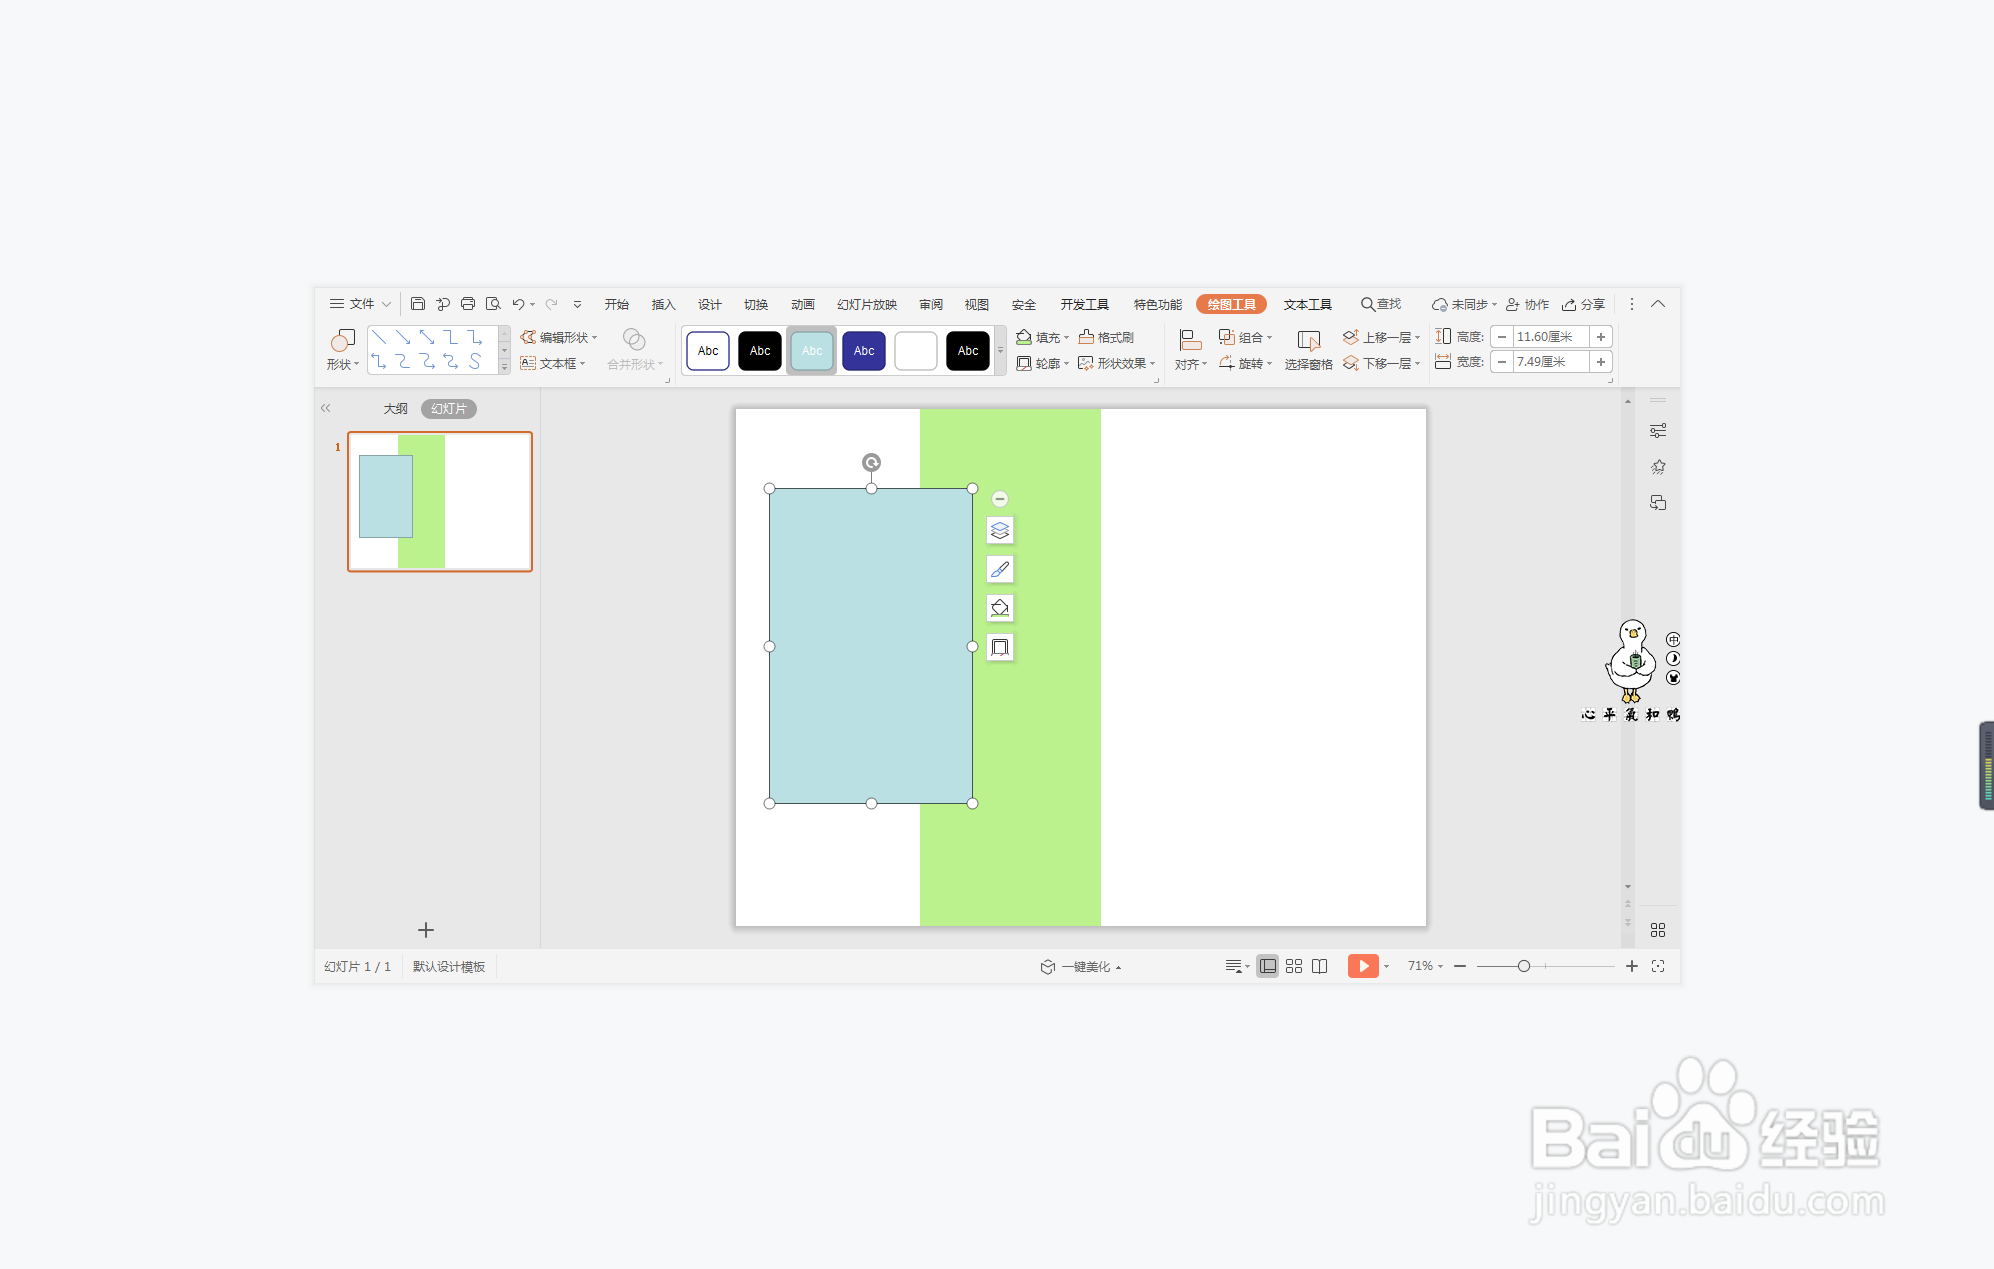Click the star animation icon in right sidebar
1994x1269 pixels.
tap(1658, 467)
